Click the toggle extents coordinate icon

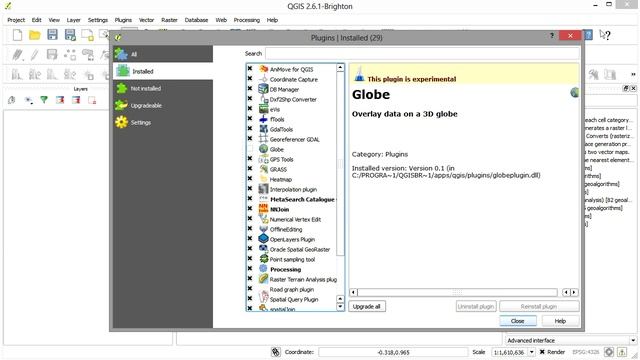coord(276,352)
